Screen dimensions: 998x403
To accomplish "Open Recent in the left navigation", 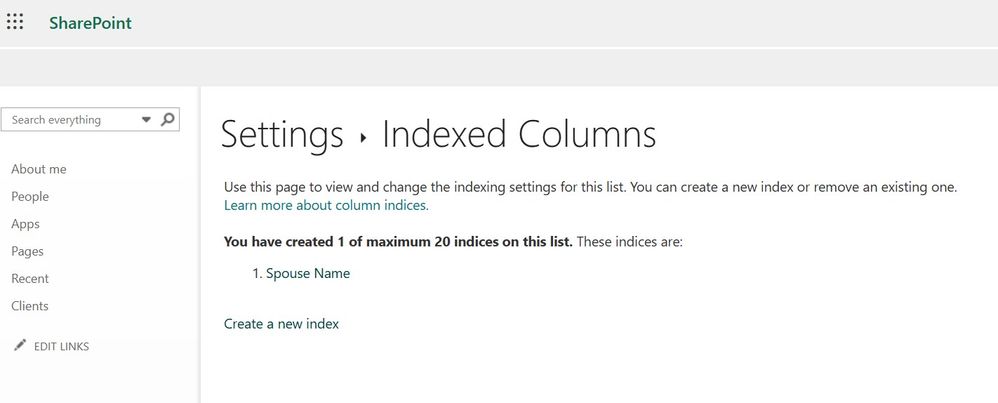I will point(30,278).
